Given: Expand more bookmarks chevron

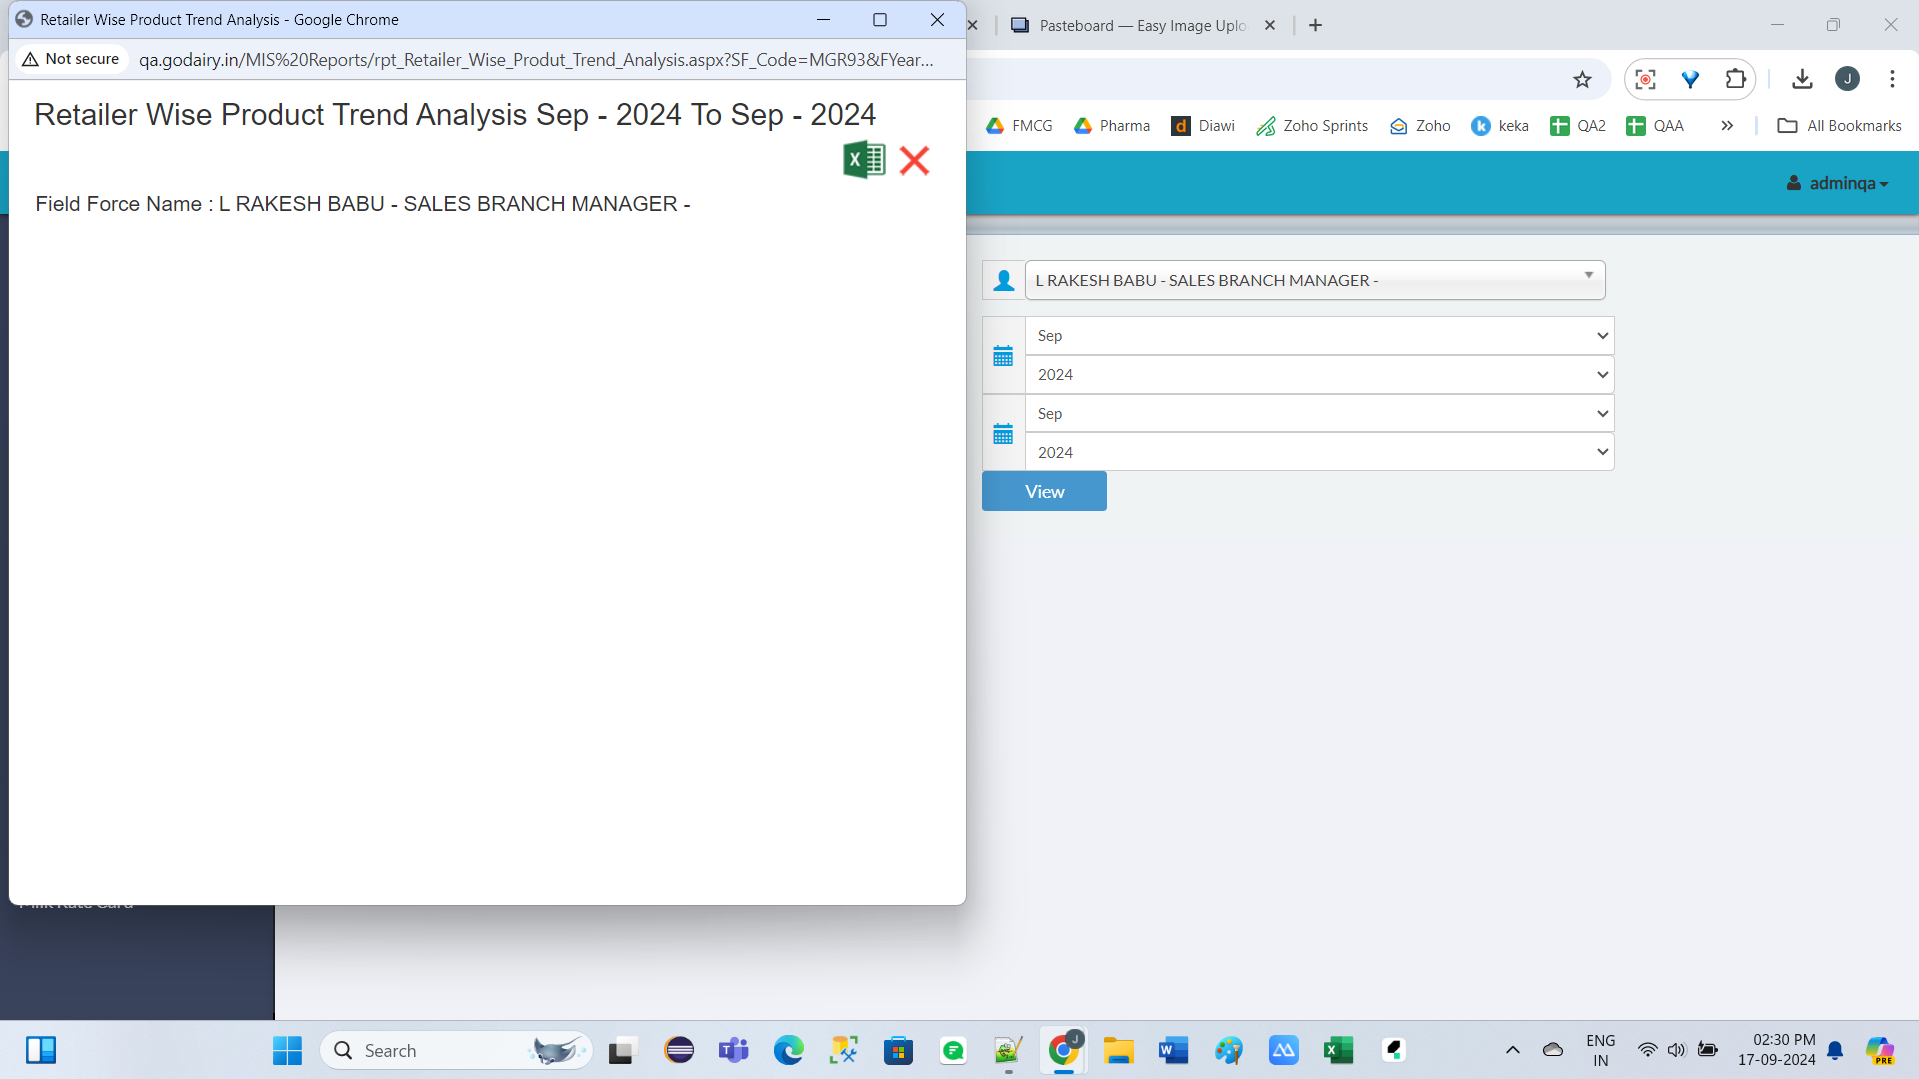Looking at the screenshot, I should [x=1727, y=126].
